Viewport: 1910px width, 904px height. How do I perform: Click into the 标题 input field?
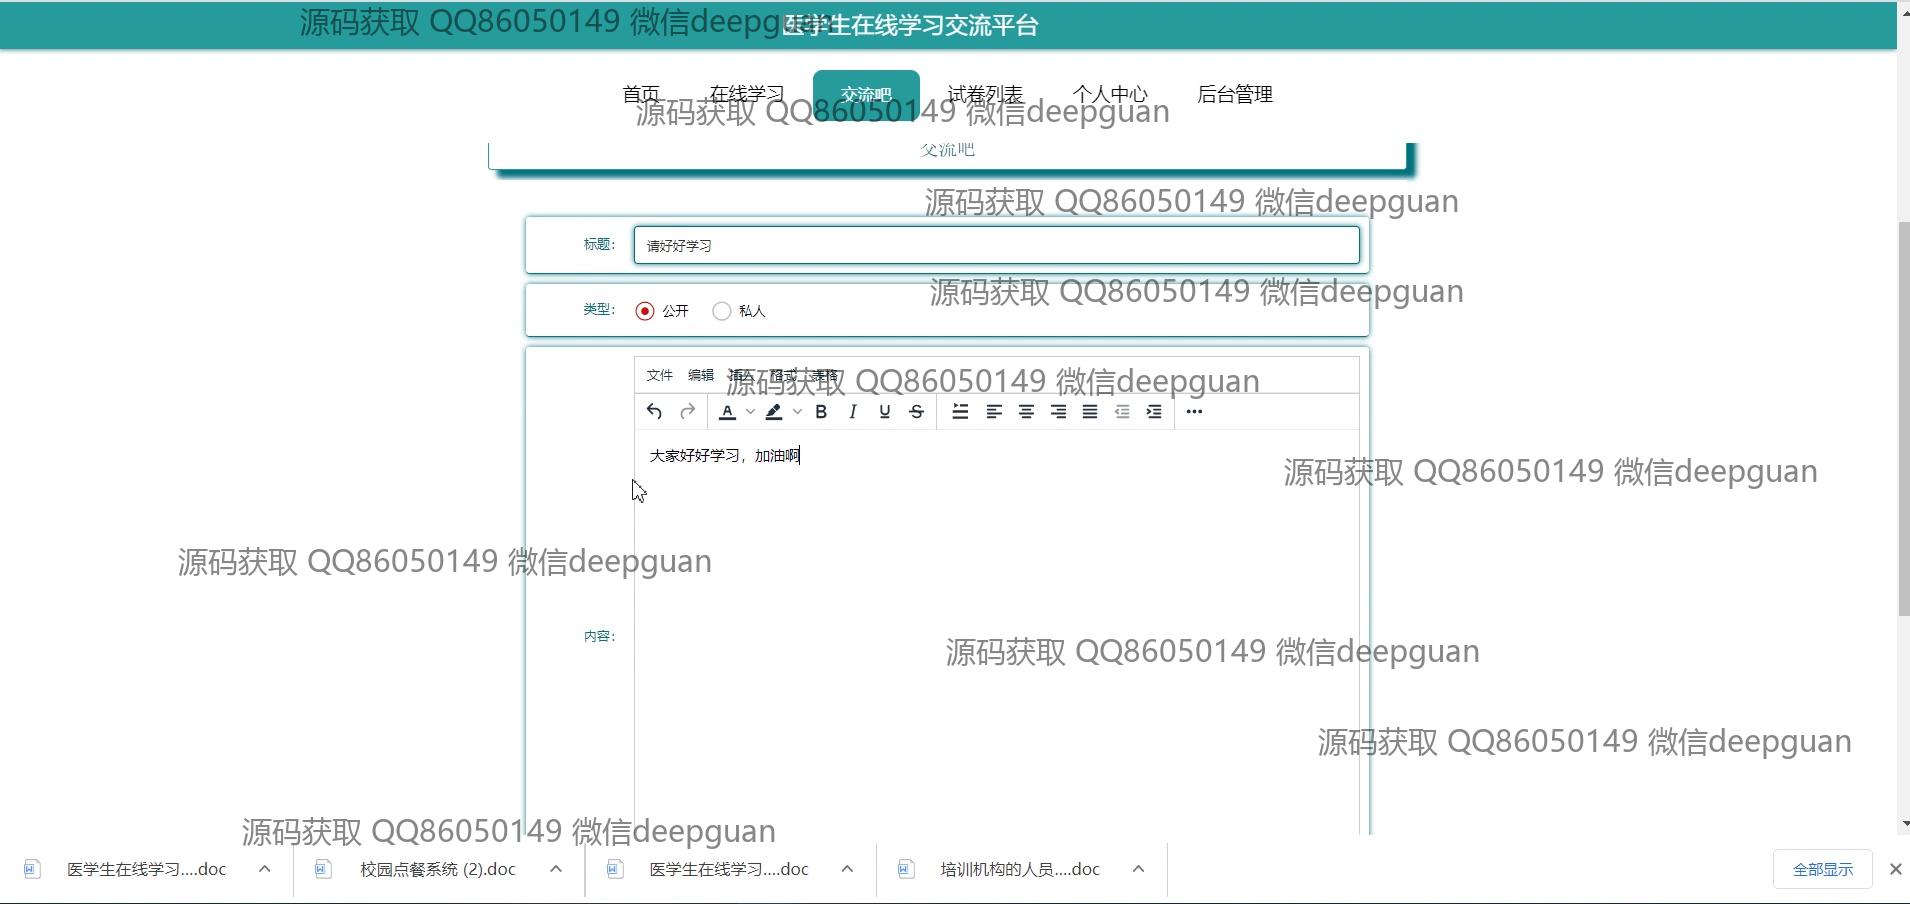pyautogui.click(x=996, y=246)
